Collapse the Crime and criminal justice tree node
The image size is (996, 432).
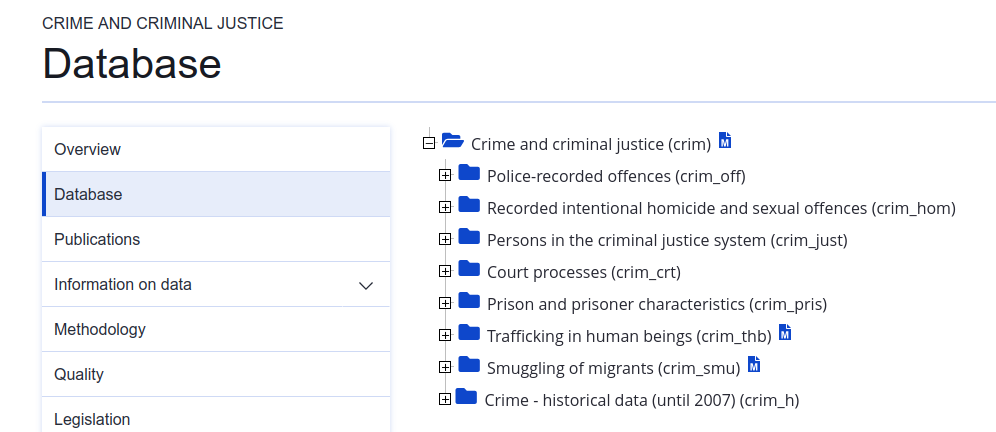429,144
